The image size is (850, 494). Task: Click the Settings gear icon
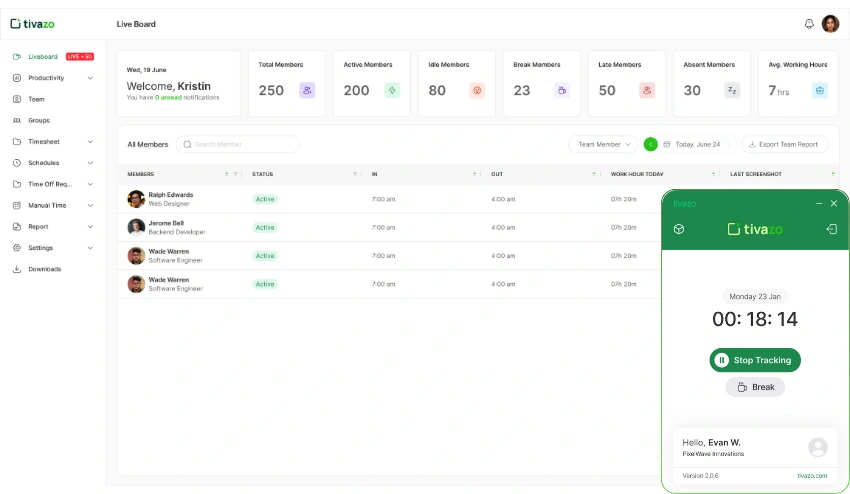[x=17, y=248]
